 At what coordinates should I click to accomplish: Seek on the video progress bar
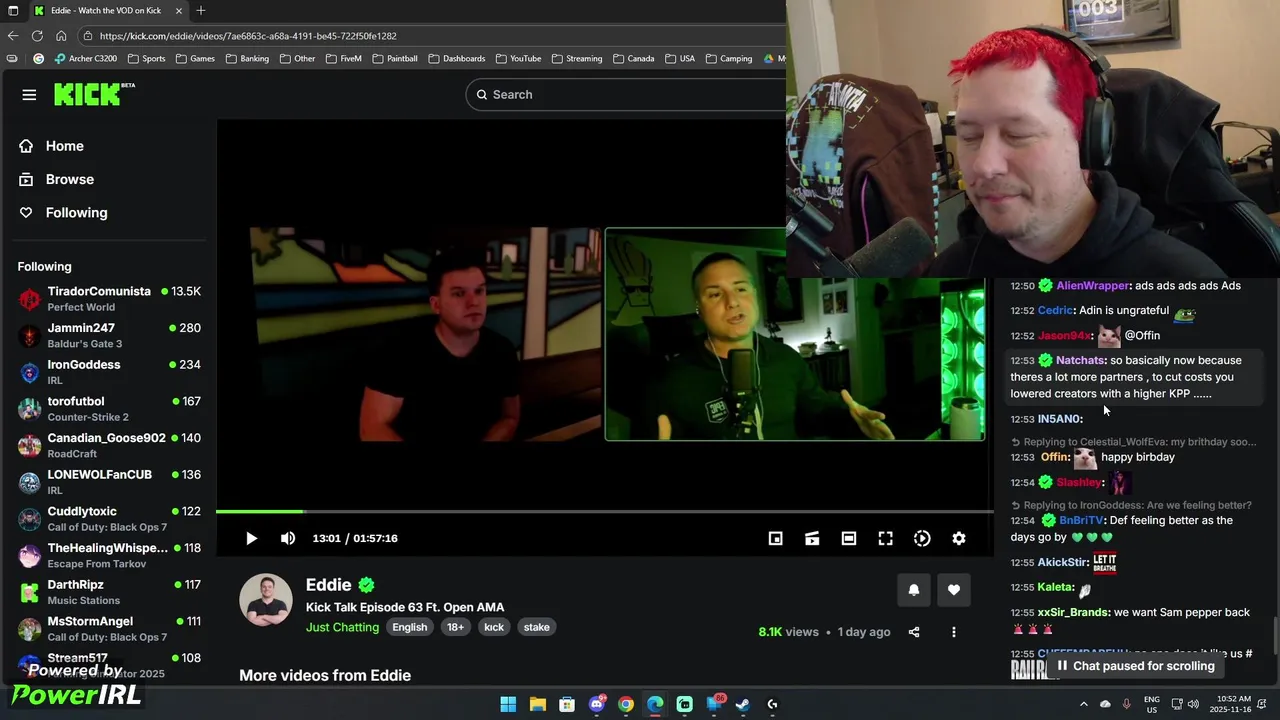point(605,512)
